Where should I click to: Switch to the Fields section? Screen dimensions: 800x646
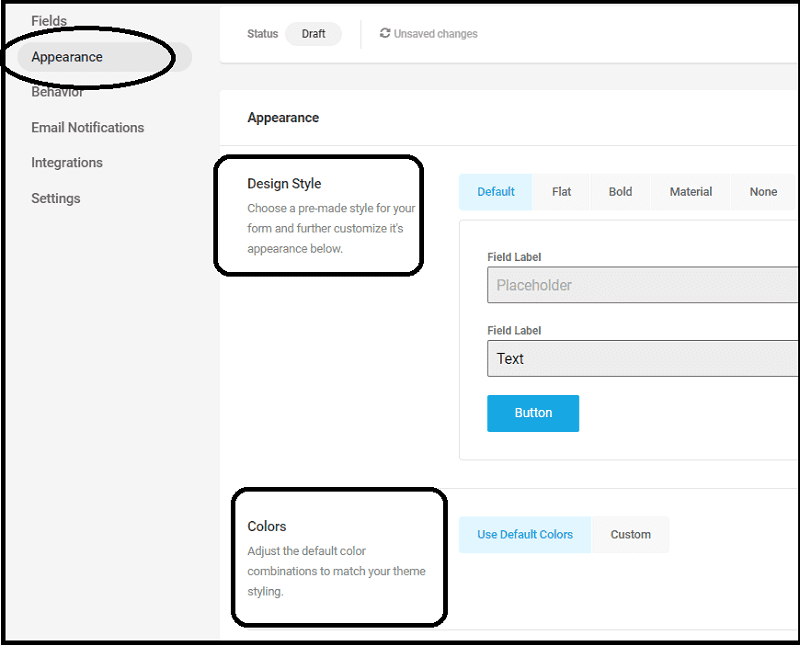pos(49,20)
